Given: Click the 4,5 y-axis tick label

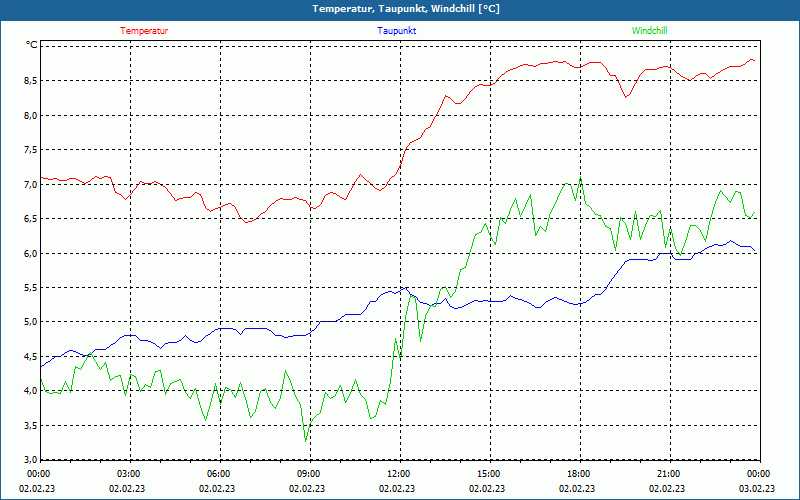Looking at the screenshot, I should pyautogui.click(x=32, y=356).
